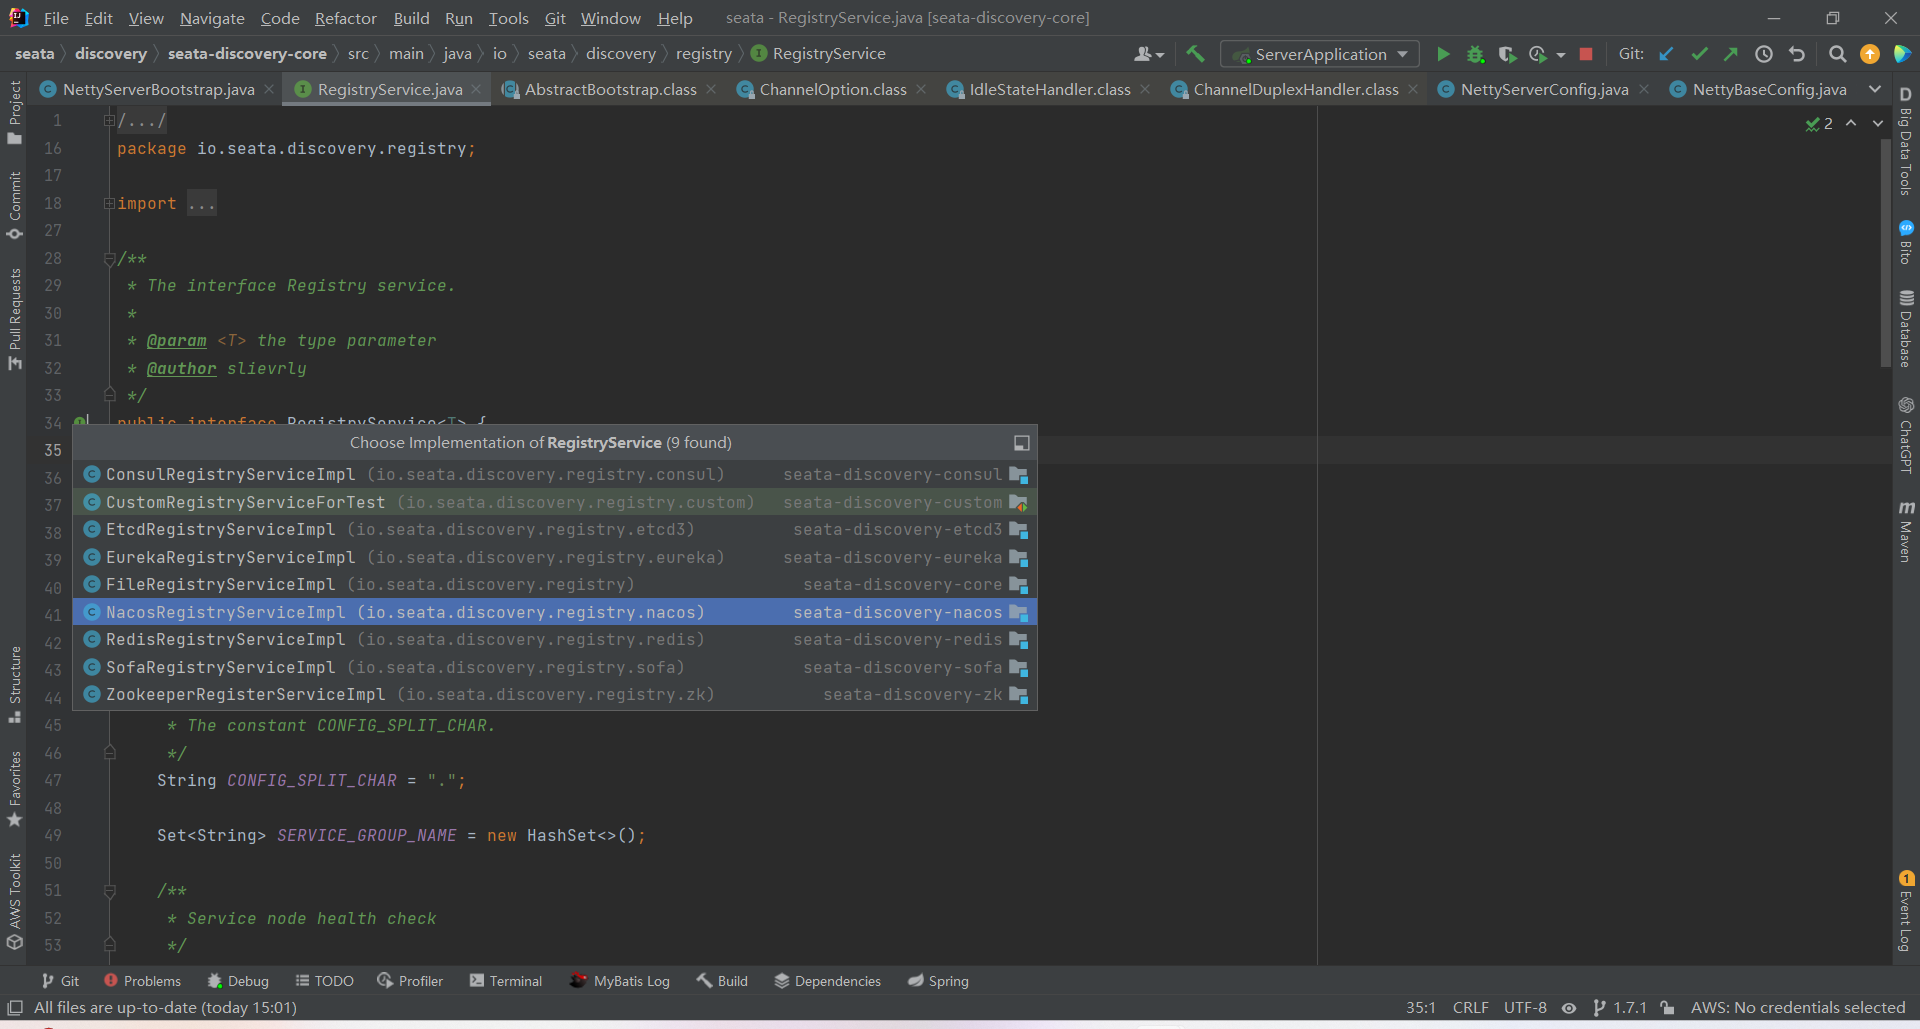The height and width of the screenshot is (1029, 1920).
Task: Open Git branch 1.7.1 selector
Action: pyautogui.click(x=1620, y=1008)
